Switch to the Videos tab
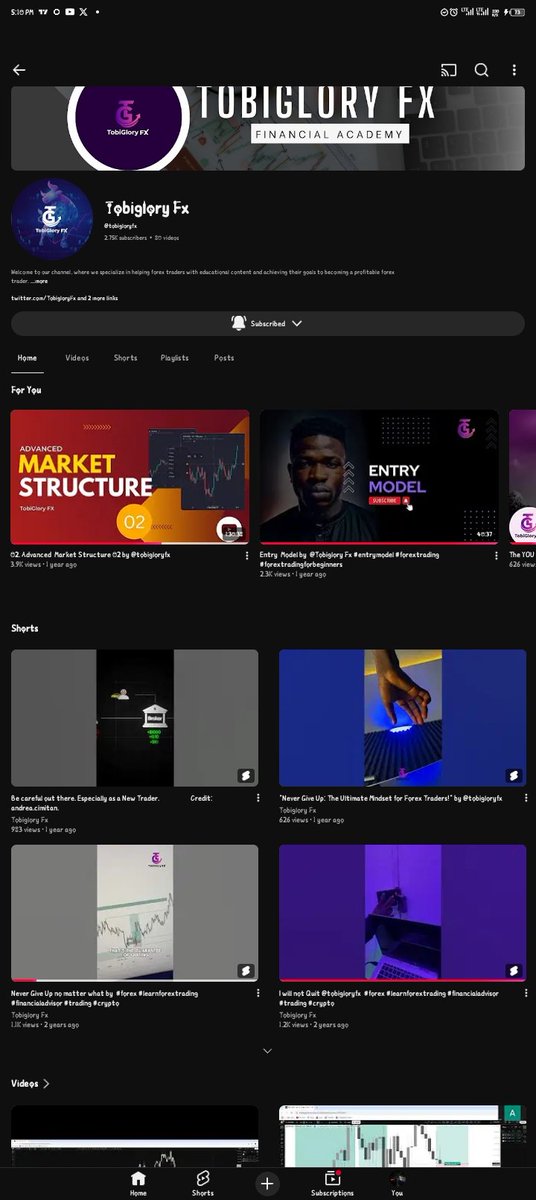Viewport: 536px width, 1200px height. (77, 358)
